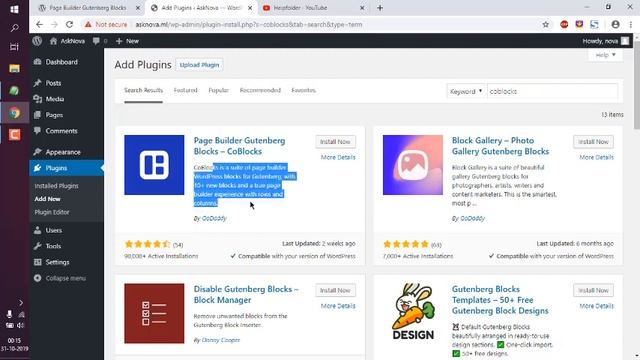Click the browser back arrow
The height and width of the screenshot is (360, 640).
[39, 24]
